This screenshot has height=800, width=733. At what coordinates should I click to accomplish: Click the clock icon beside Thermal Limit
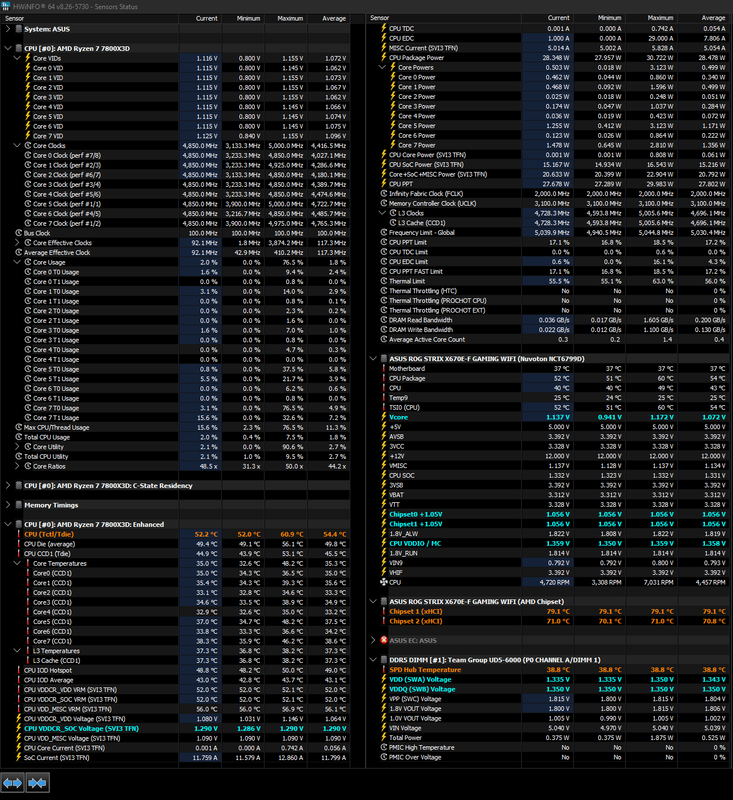click(384, 281)
